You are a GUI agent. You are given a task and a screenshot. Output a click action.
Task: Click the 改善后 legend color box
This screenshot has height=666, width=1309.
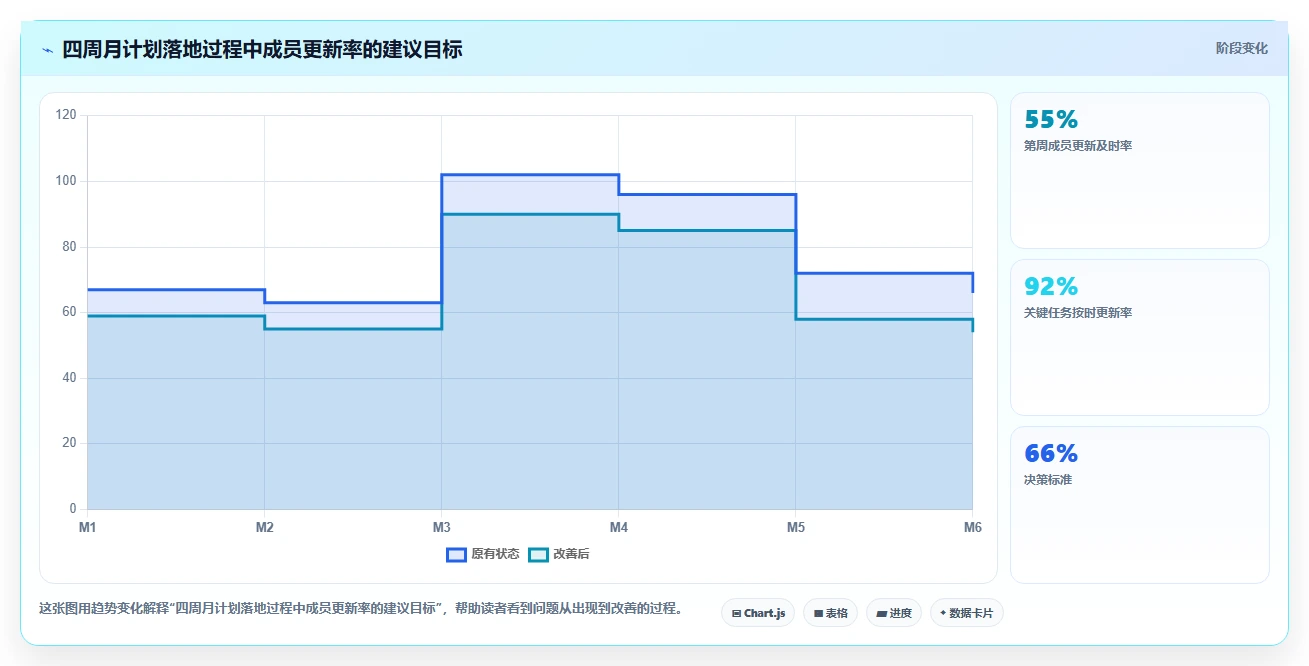coord(538,554)
